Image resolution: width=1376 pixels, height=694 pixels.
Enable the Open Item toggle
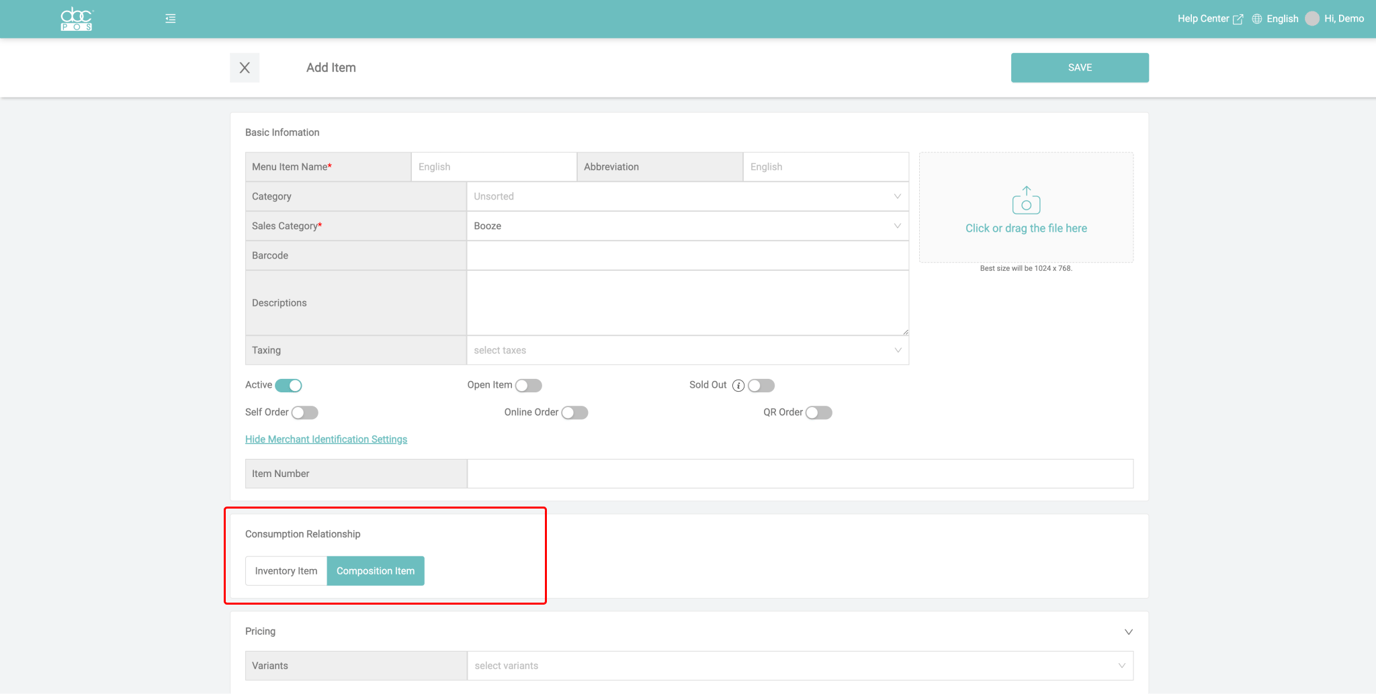[x=528, y=386]
